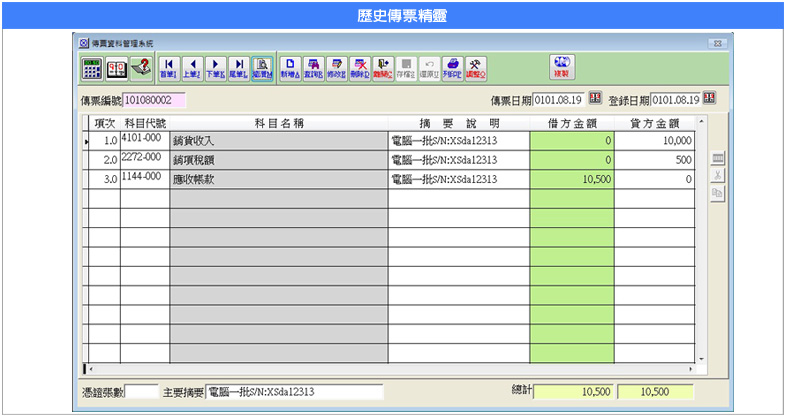Go to first record (首筆)
The width and height of the screenshot is (786, 419).
click(168, 68)
